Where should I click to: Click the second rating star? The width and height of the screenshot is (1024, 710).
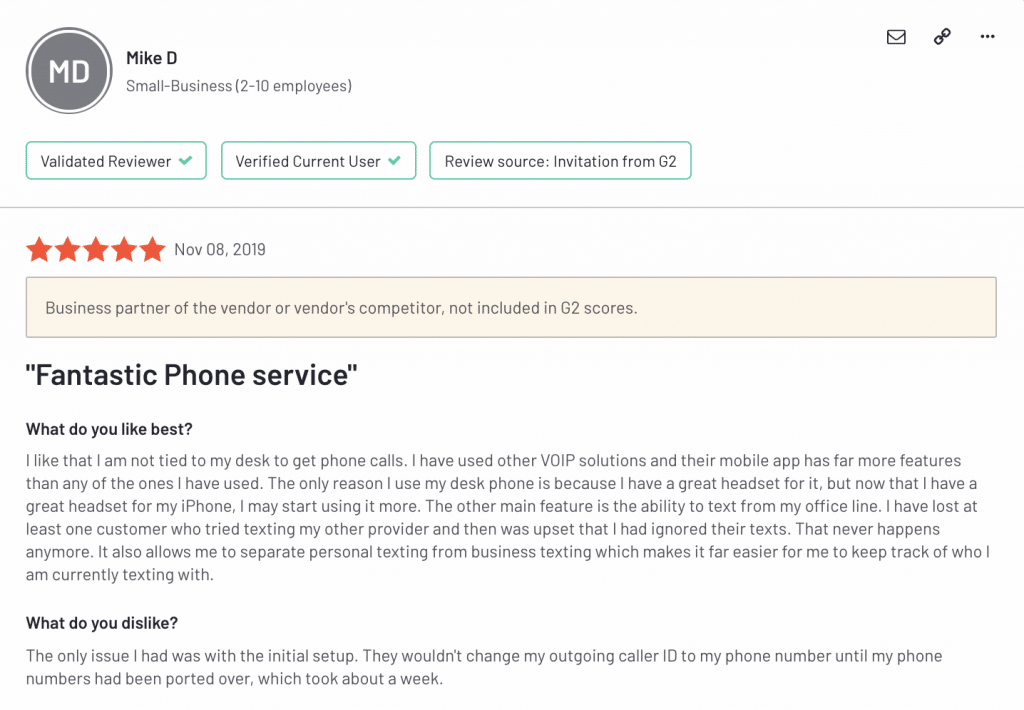click(x=67, y=249)
